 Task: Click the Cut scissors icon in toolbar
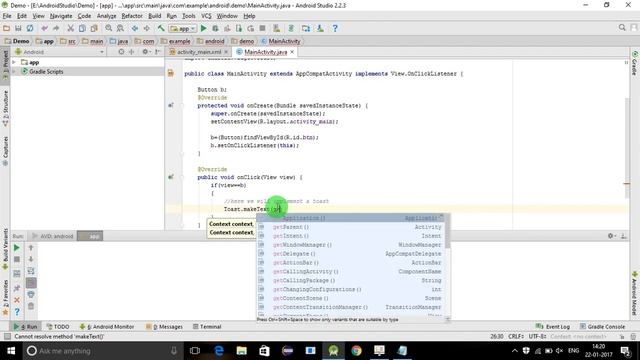71,28
